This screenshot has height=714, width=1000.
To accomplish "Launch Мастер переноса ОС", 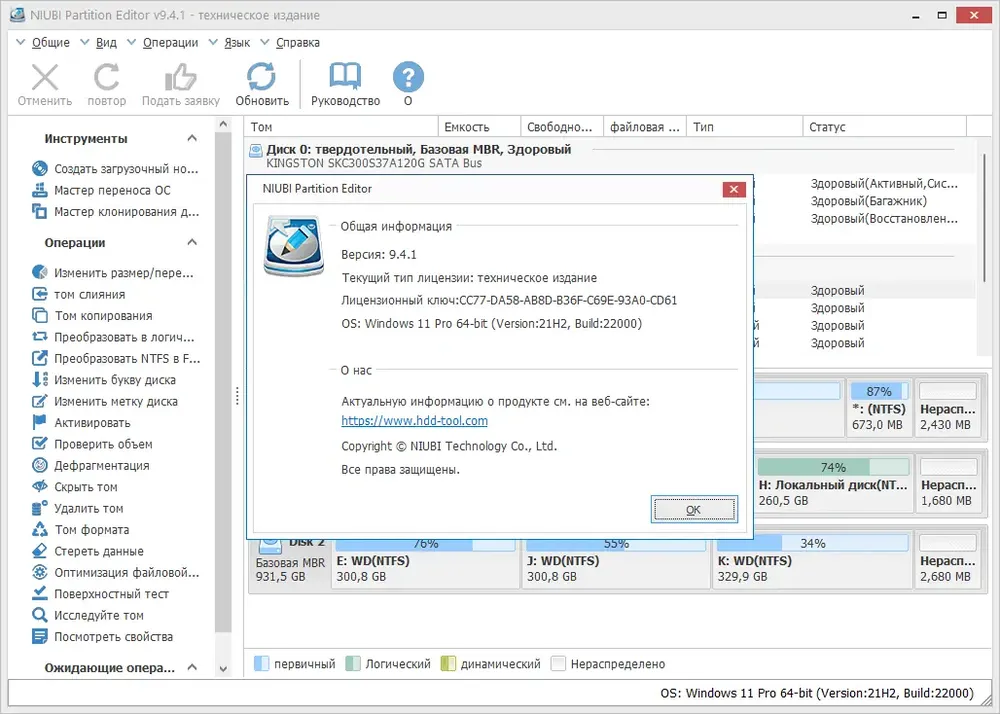I will pyautogui.click(x=101, y=190).
